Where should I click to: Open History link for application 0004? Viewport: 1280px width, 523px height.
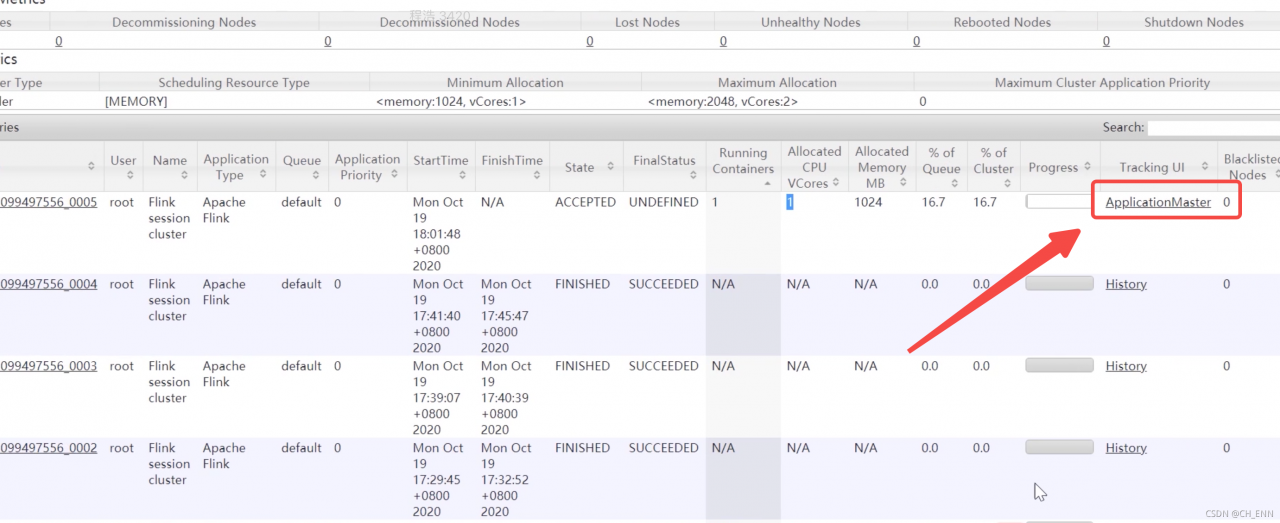point(1126,285)
